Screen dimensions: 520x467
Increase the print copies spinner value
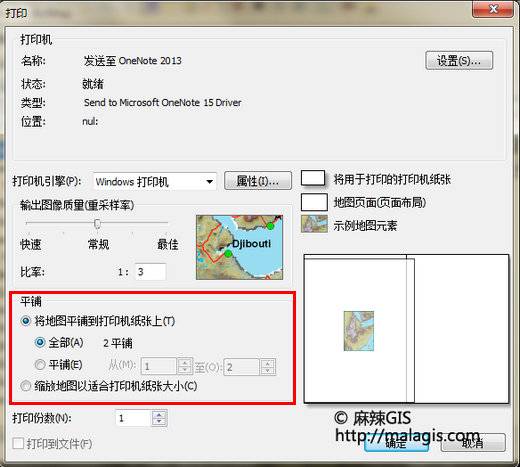click(159, 415)
